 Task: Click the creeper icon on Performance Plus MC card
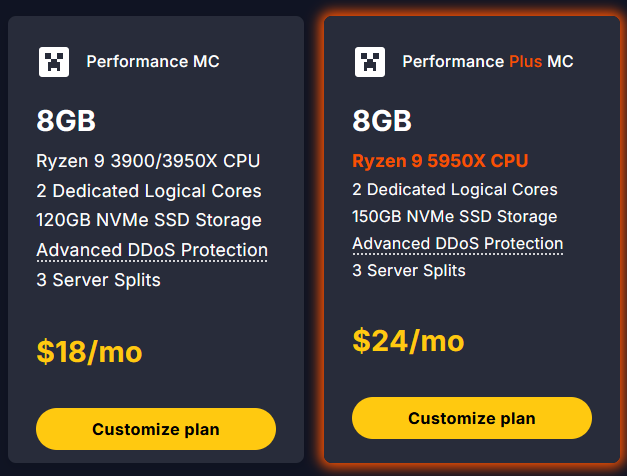pos(370,62)
